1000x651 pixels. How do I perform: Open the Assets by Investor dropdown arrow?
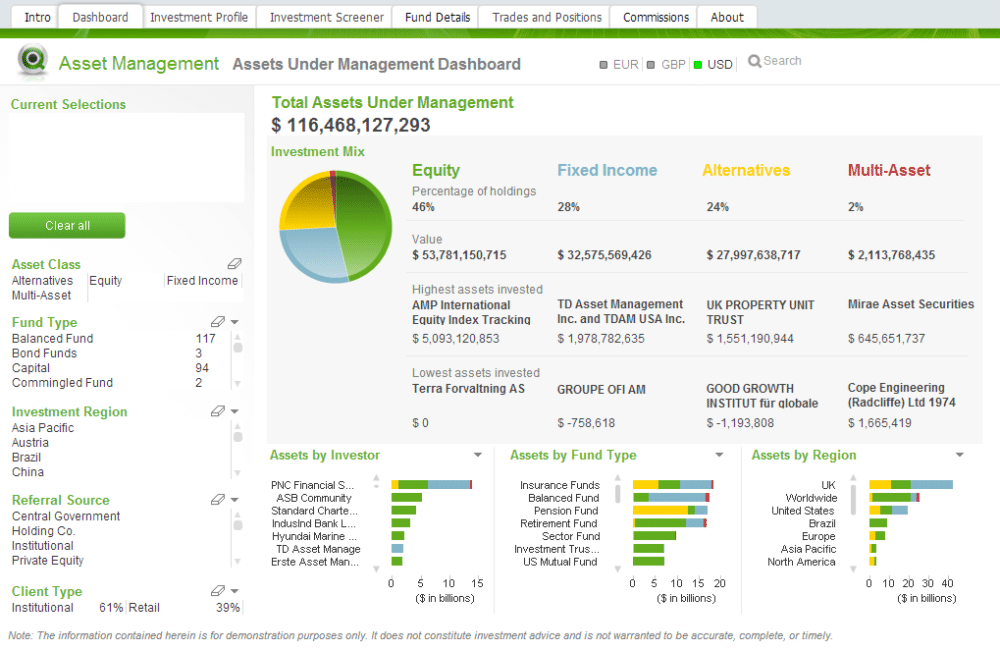478,456
